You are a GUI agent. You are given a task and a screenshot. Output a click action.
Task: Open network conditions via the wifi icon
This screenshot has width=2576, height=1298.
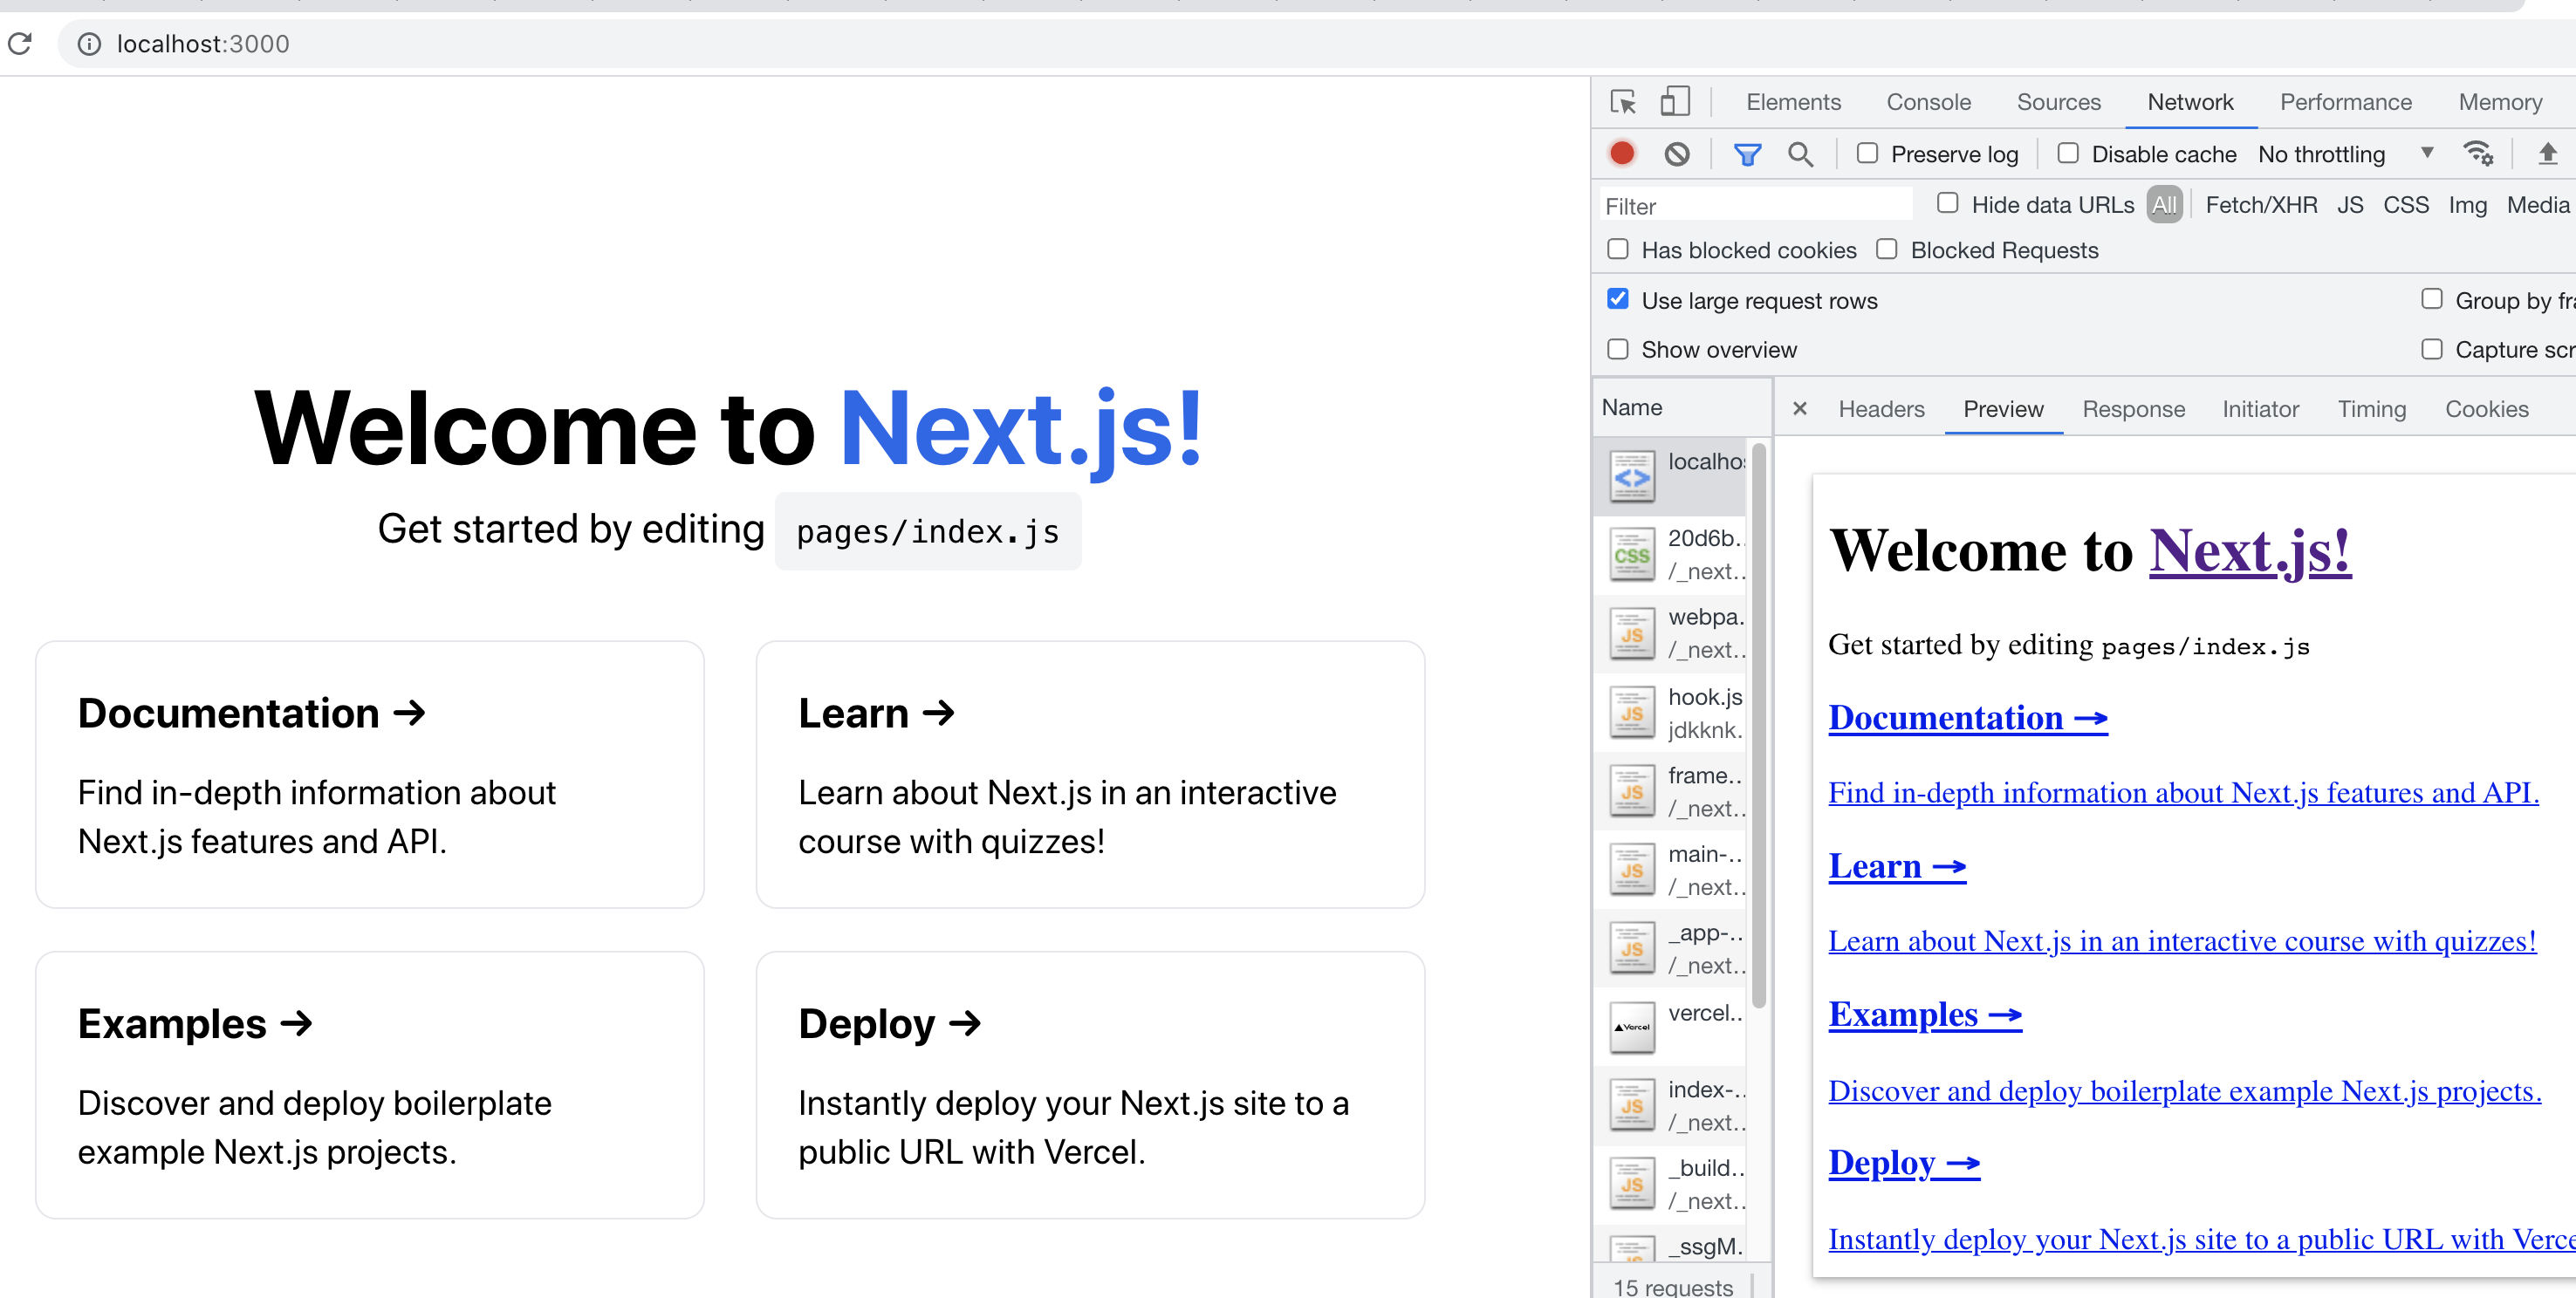[2478, 154]
